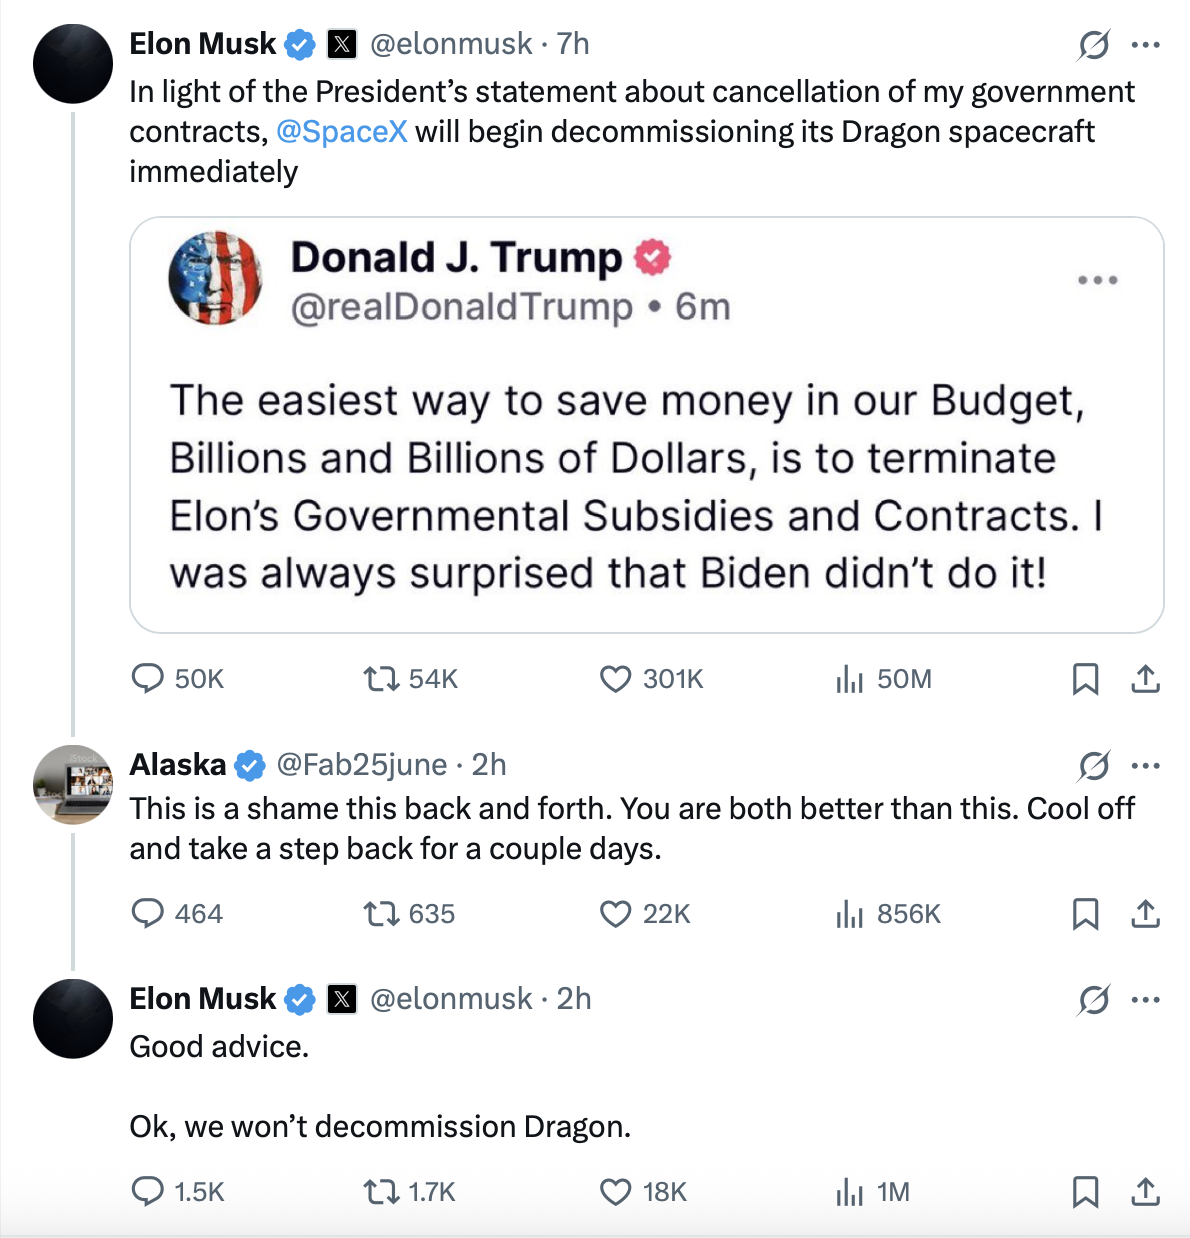Reply to Alaska's comment
Image resolution: width=1190 pixels, height=1238 pixels.
point(148,913)
